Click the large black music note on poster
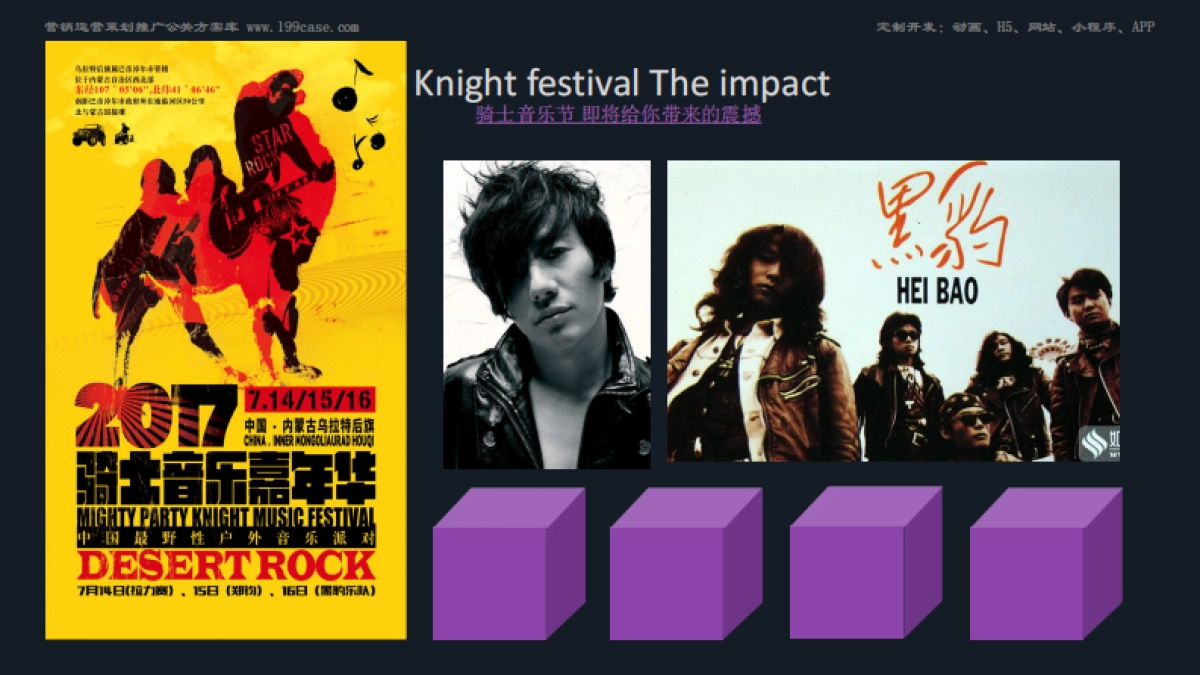This screenshot has height=675, width=1200. tap(352, 85)
